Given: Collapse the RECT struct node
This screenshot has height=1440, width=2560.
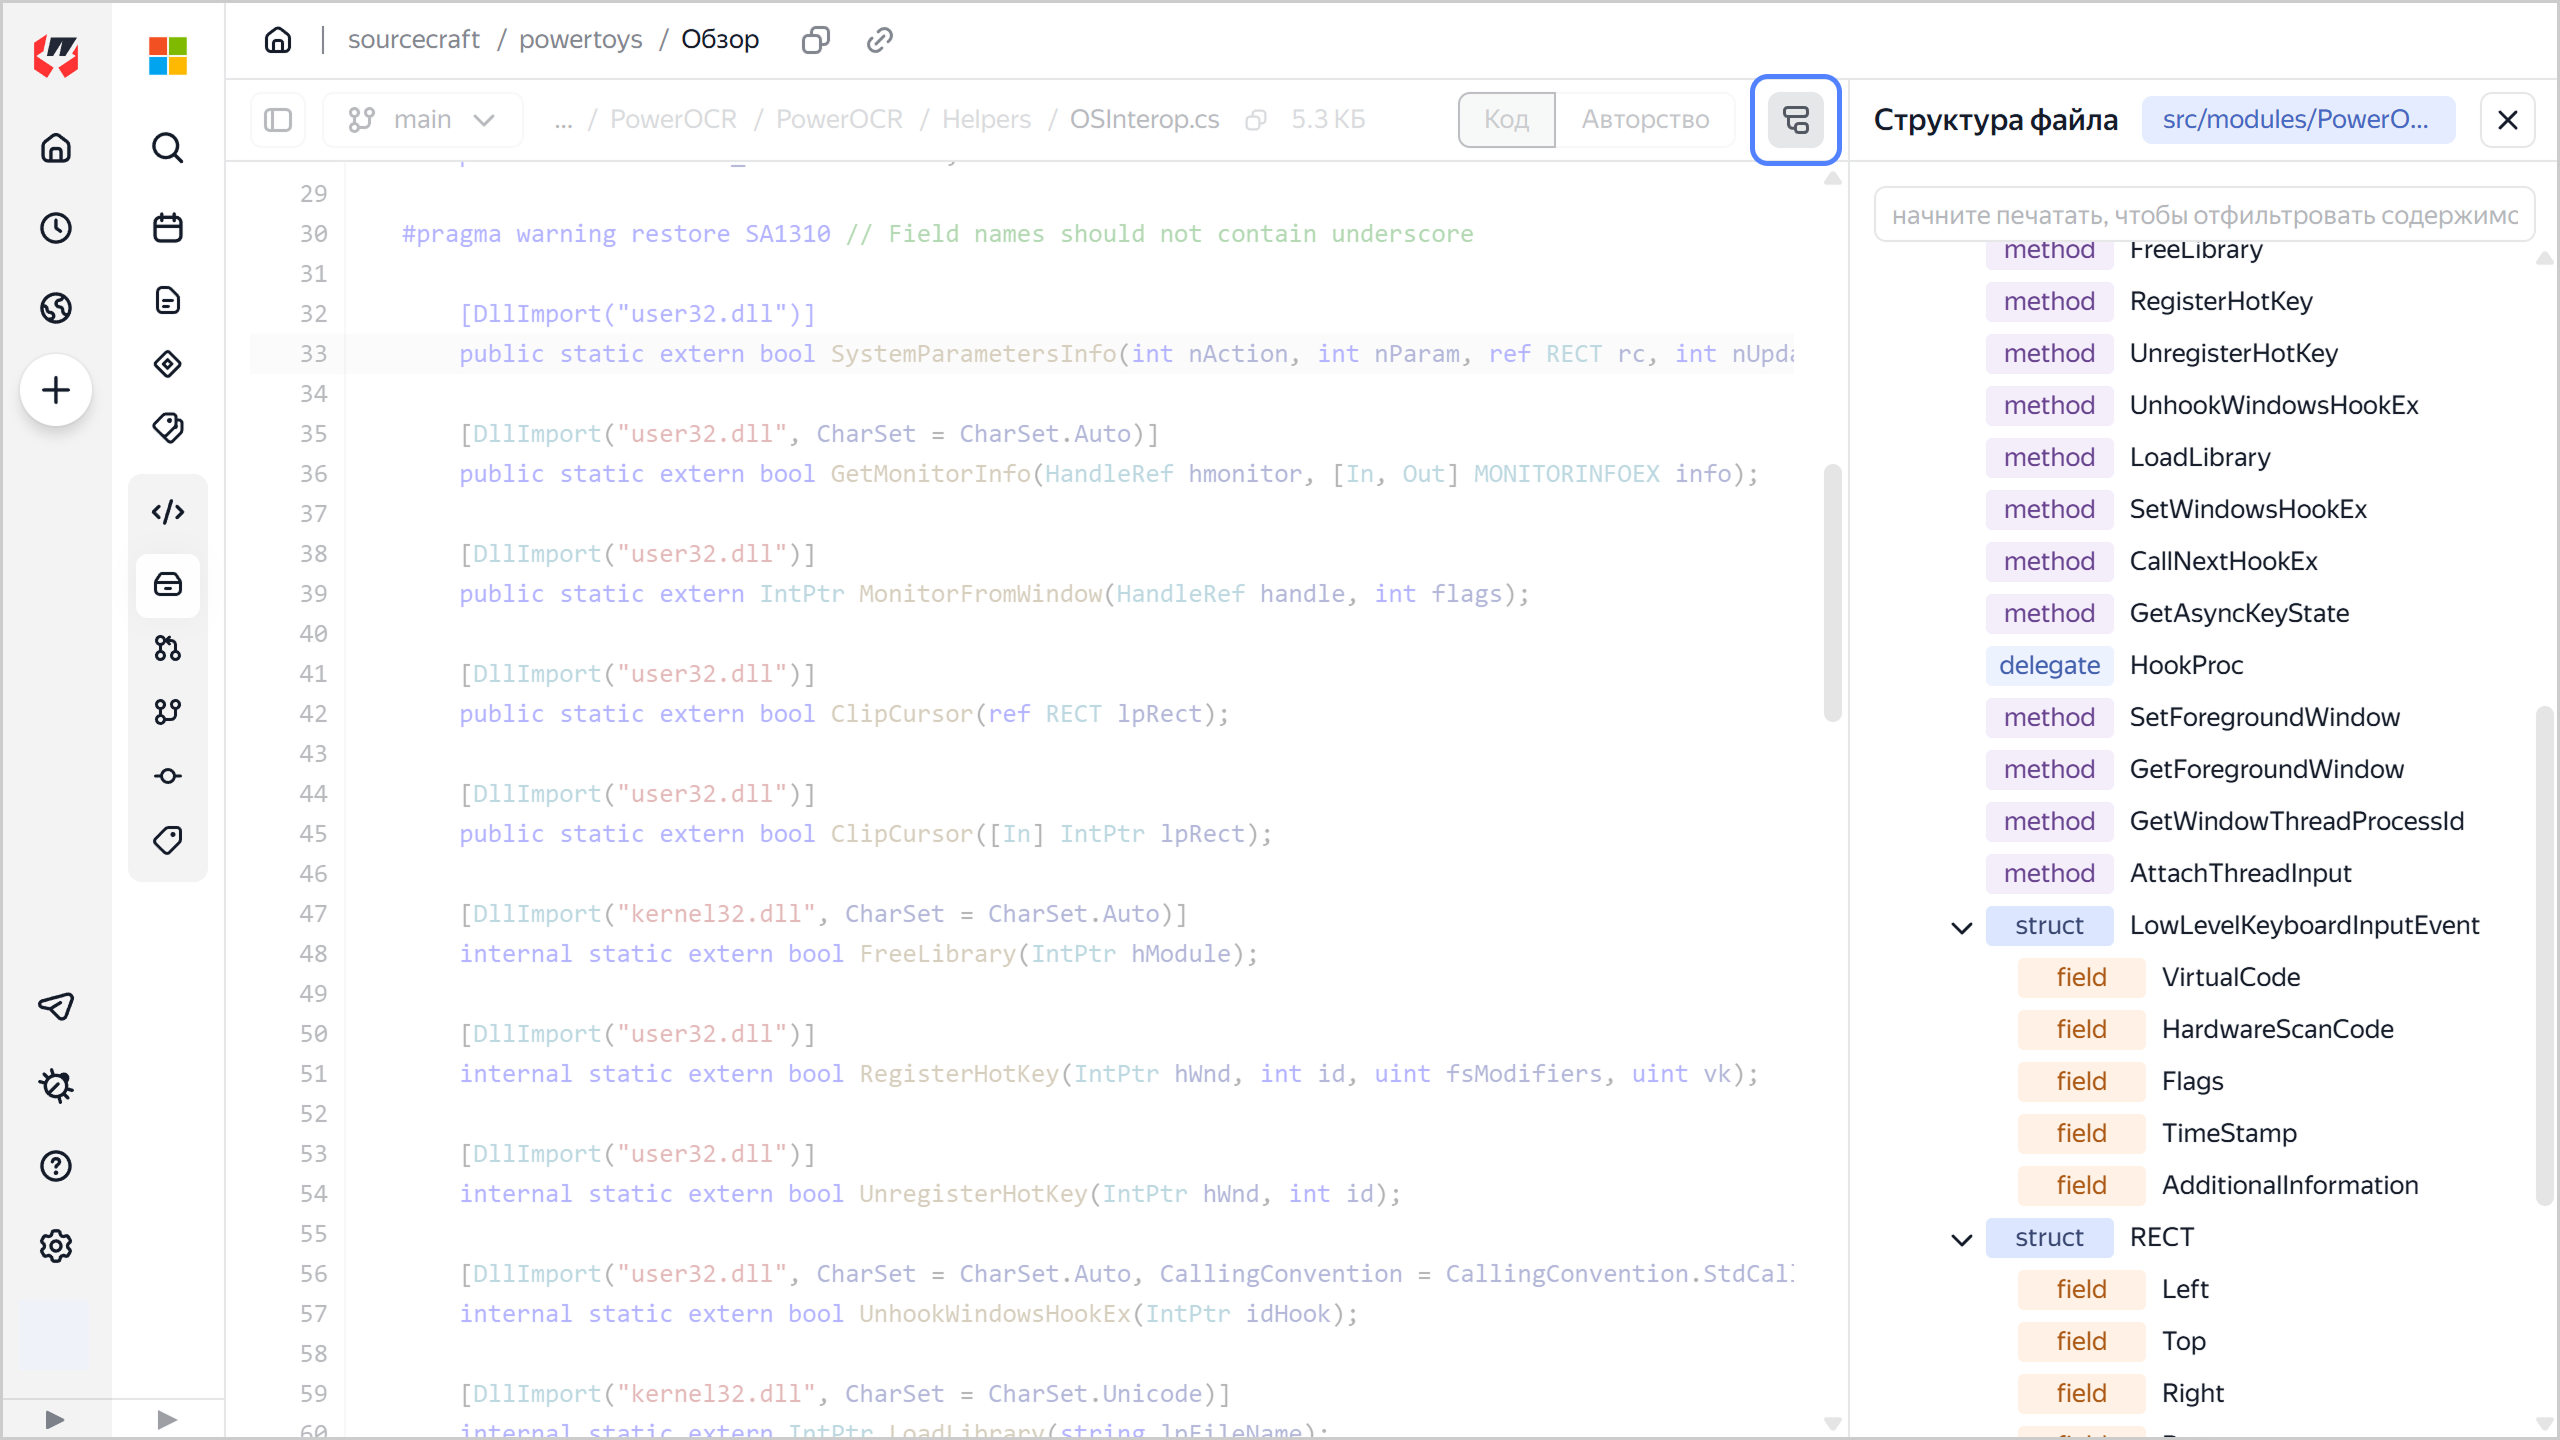Looking at the screenshot, I should (1962, 1239).
